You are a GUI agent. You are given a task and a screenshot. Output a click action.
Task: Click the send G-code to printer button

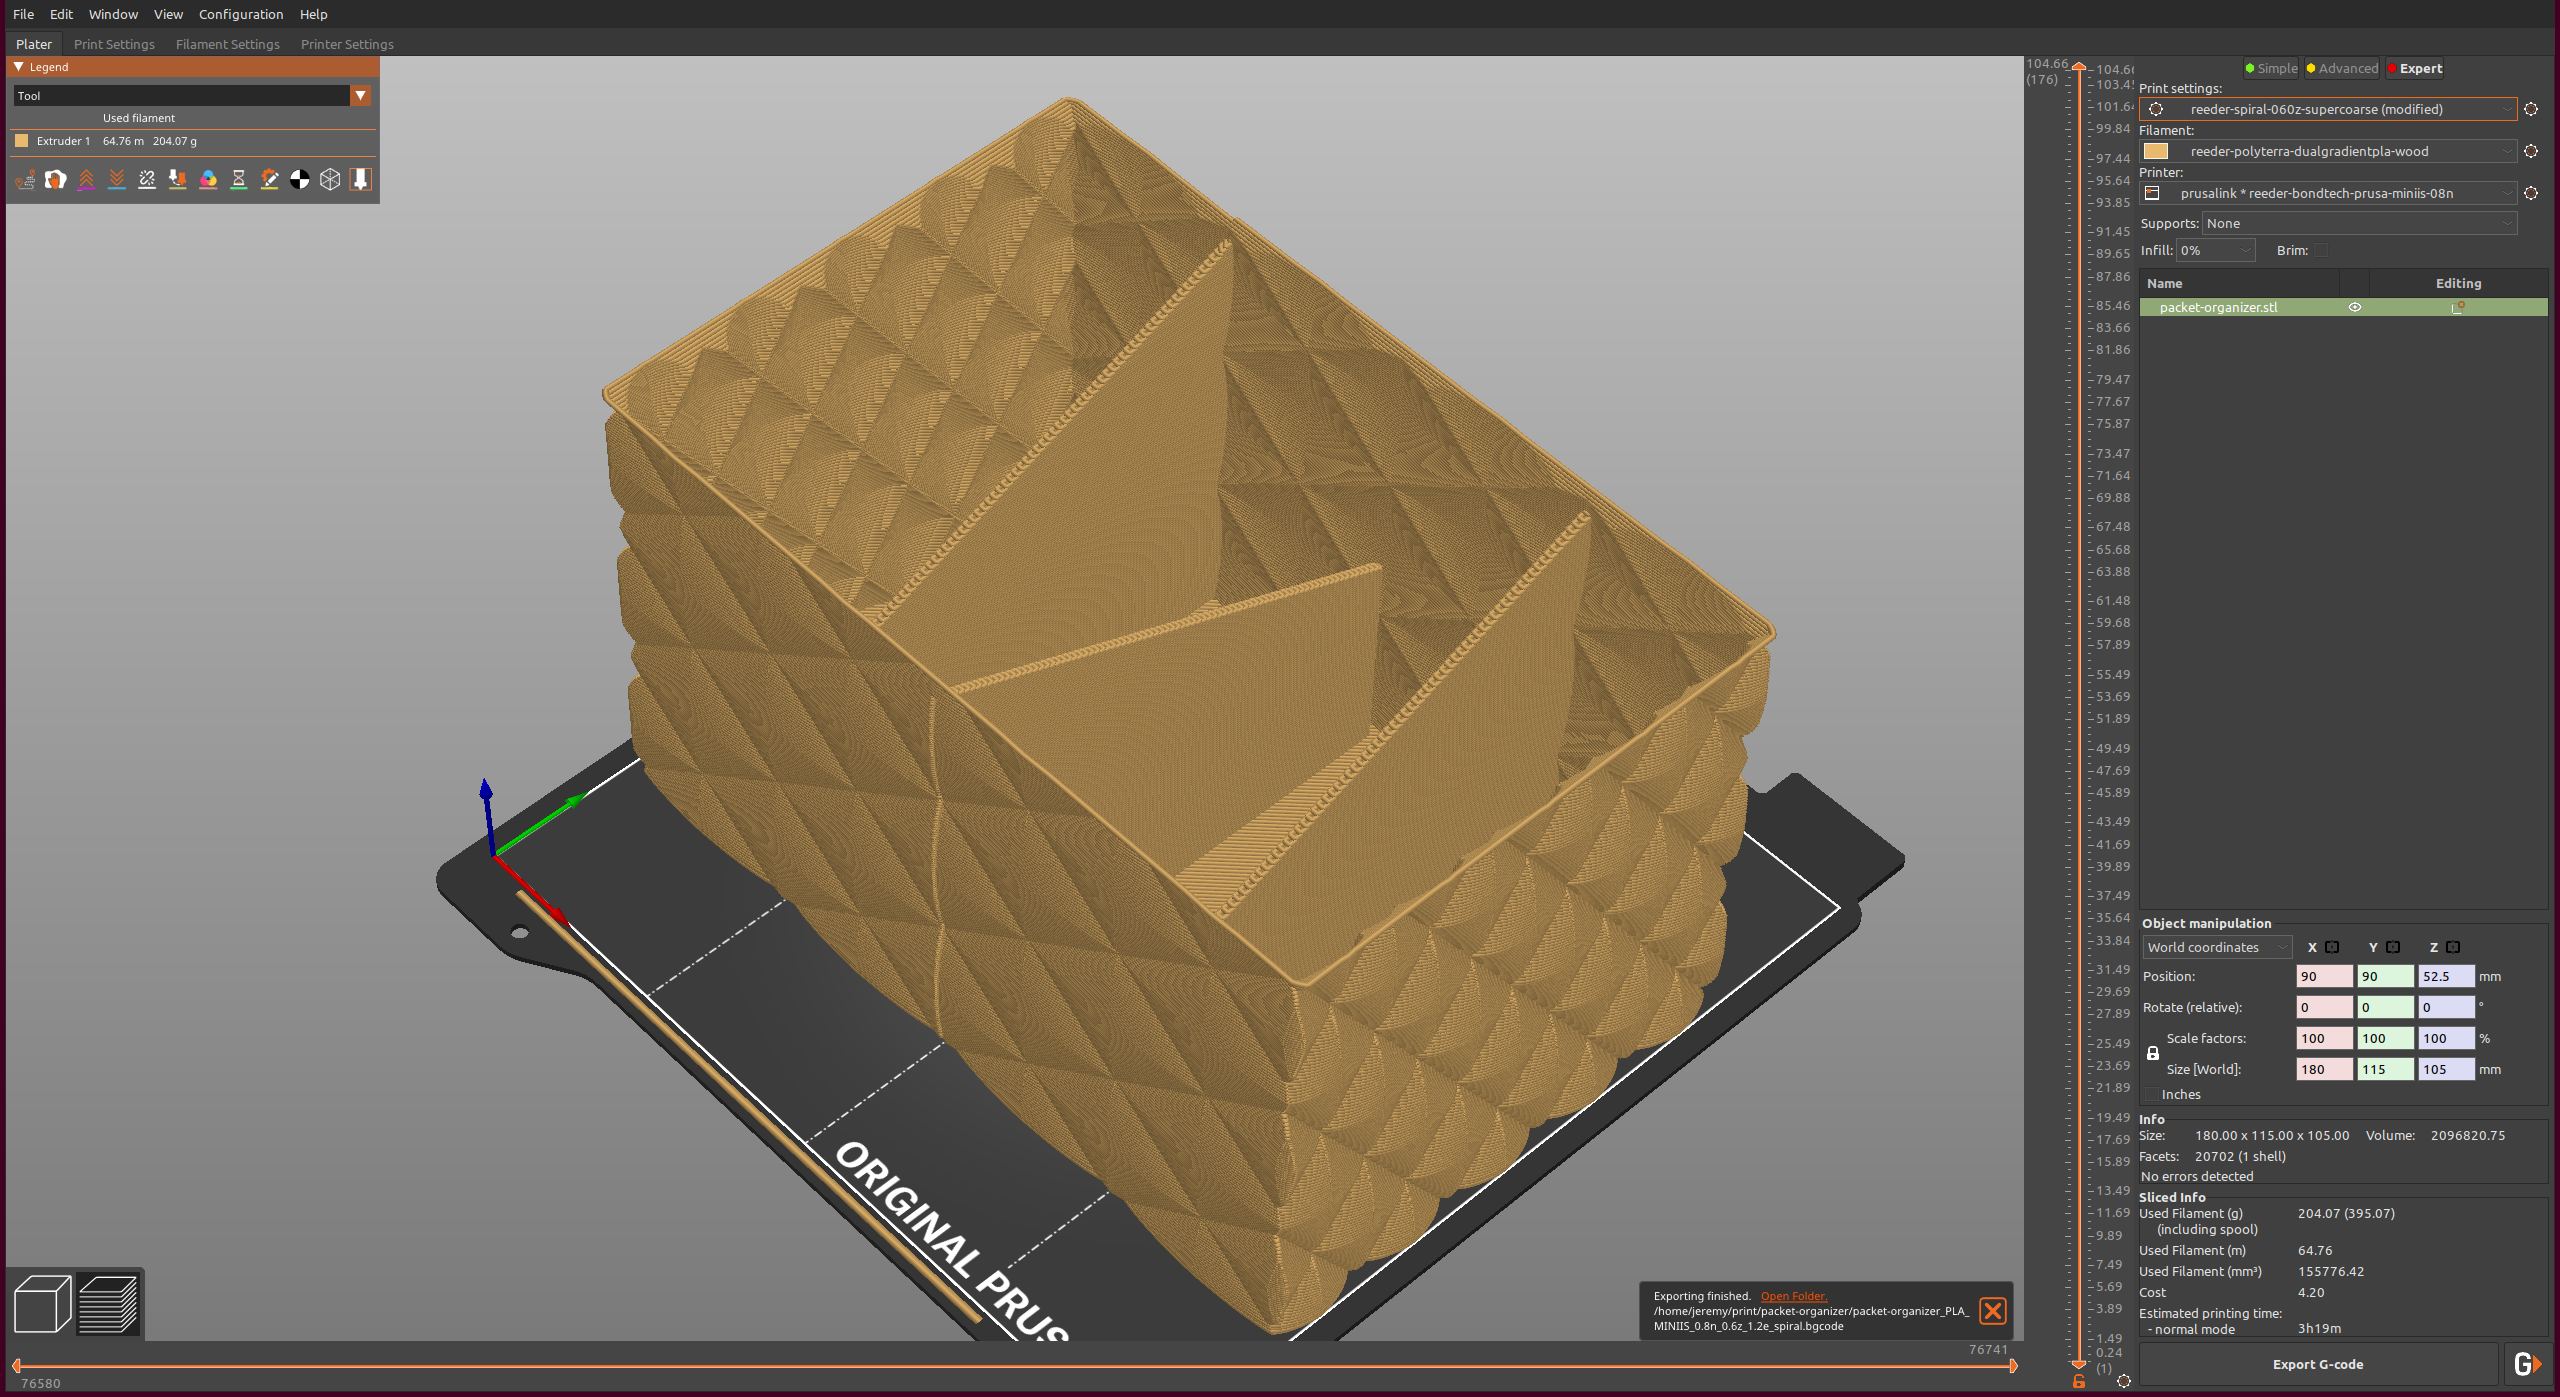2527,1364
